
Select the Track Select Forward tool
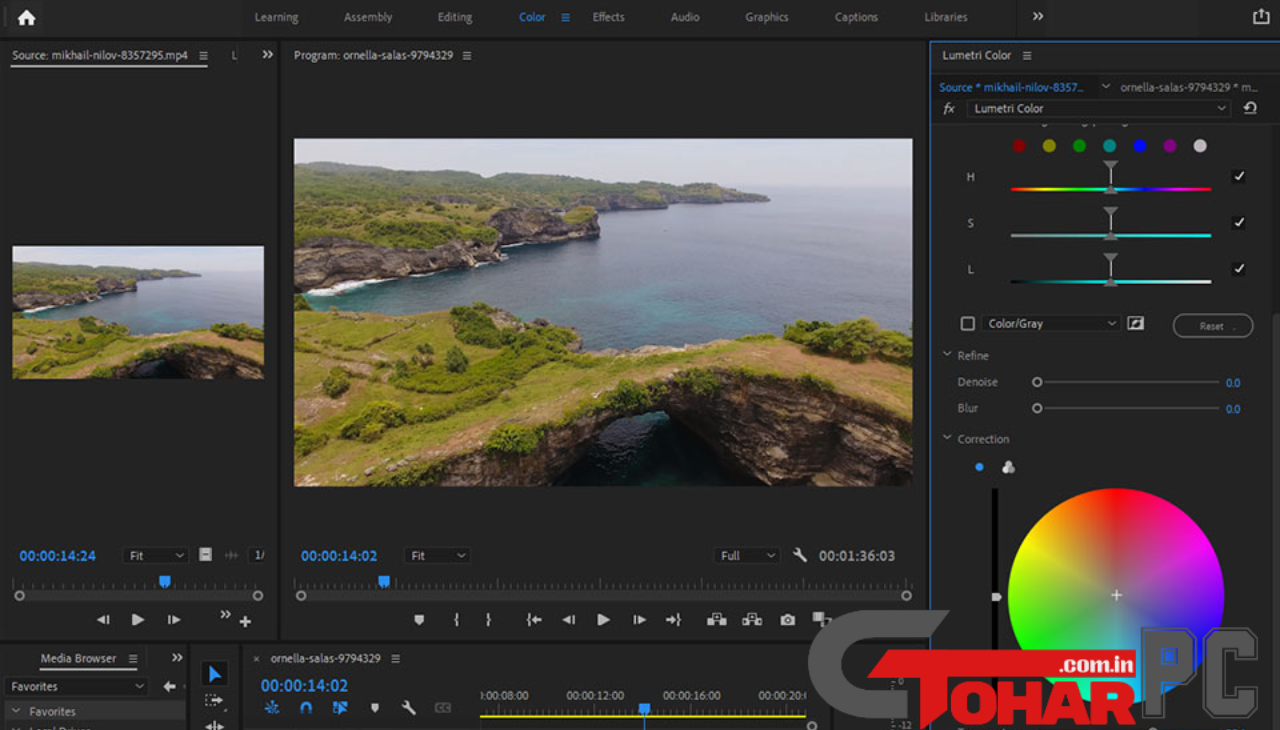214,701
